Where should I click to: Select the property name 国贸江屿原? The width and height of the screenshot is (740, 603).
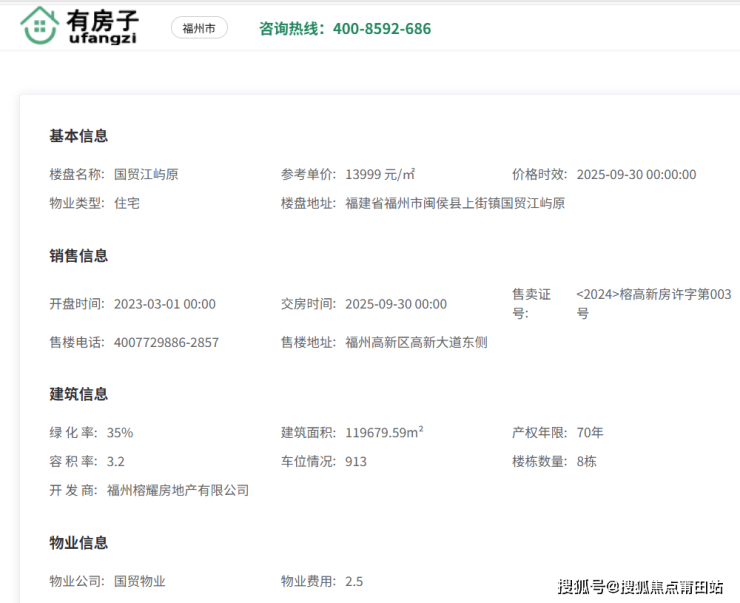click(146, 174)
